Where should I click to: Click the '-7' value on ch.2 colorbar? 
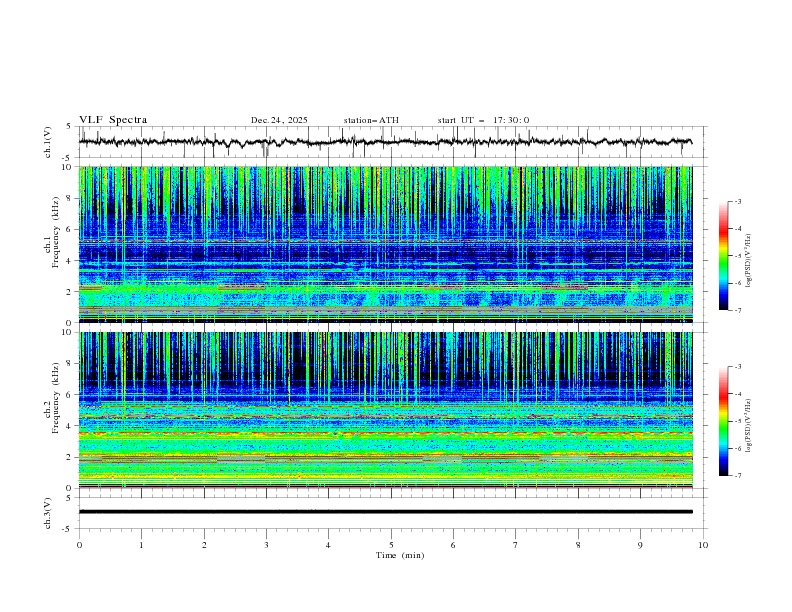pos(738,476)
